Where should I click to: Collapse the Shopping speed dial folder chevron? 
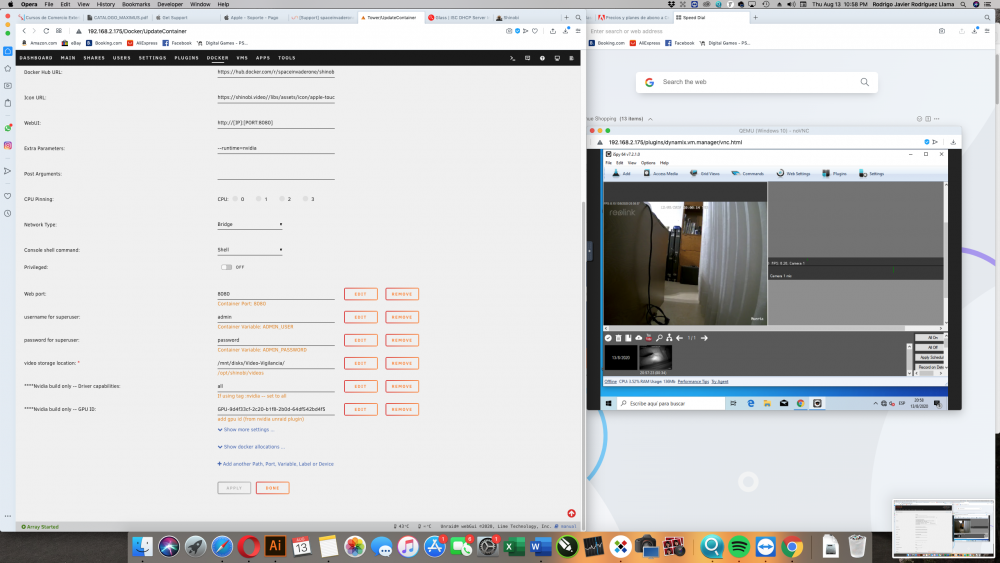pos(650,119)
